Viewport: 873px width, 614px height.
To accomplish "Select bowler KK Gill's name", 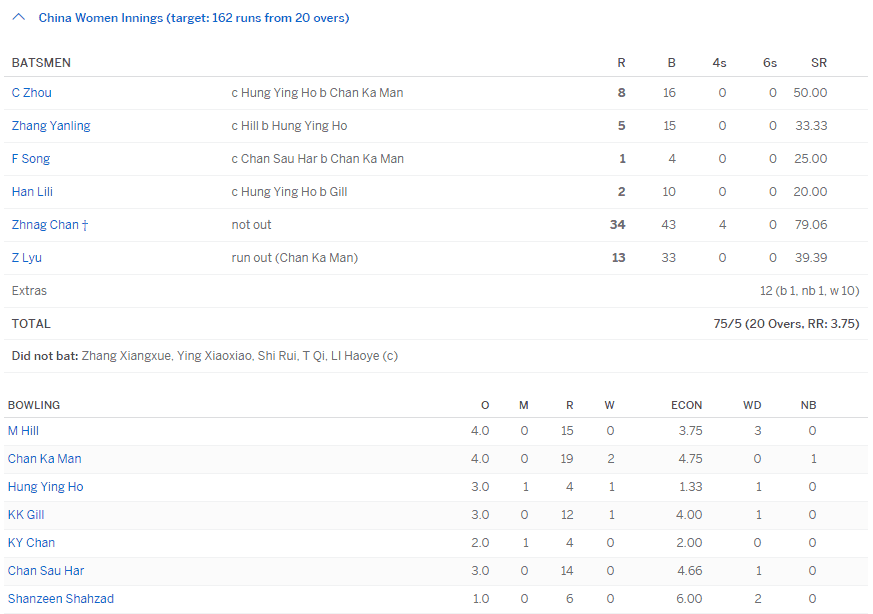I will pos(26,515).
